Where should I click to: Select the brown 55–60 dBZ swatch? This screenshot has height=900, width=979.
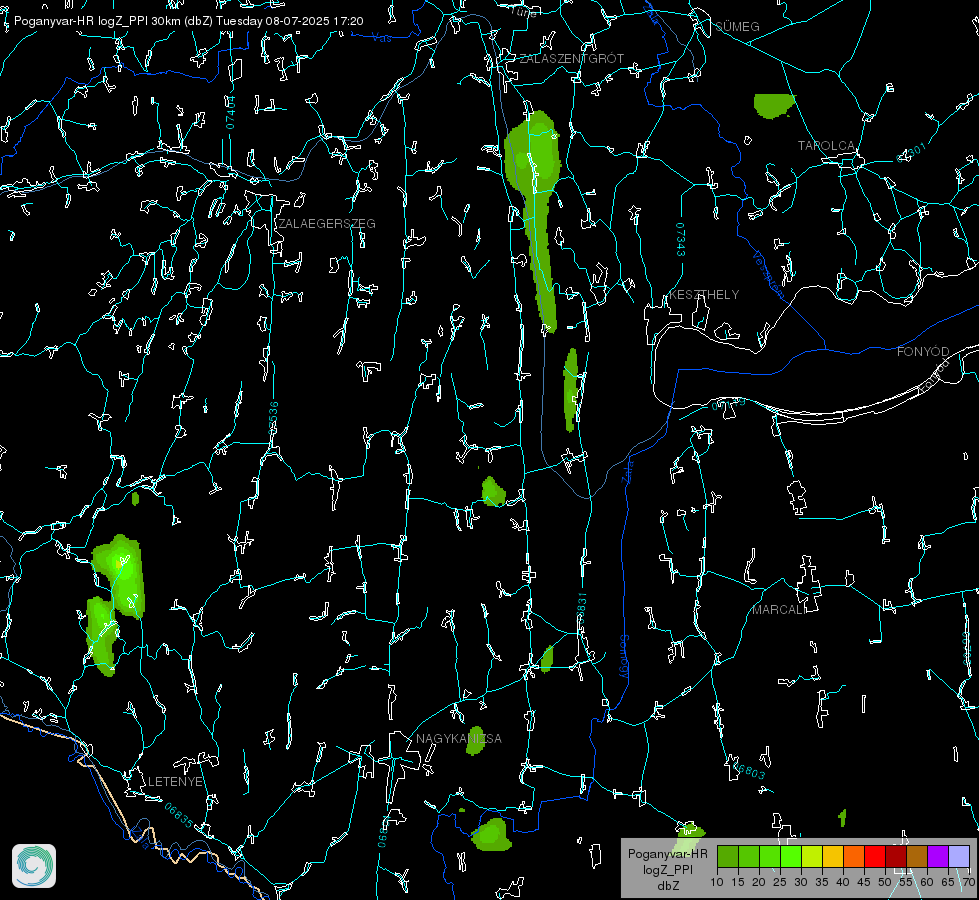click(917, 856)
